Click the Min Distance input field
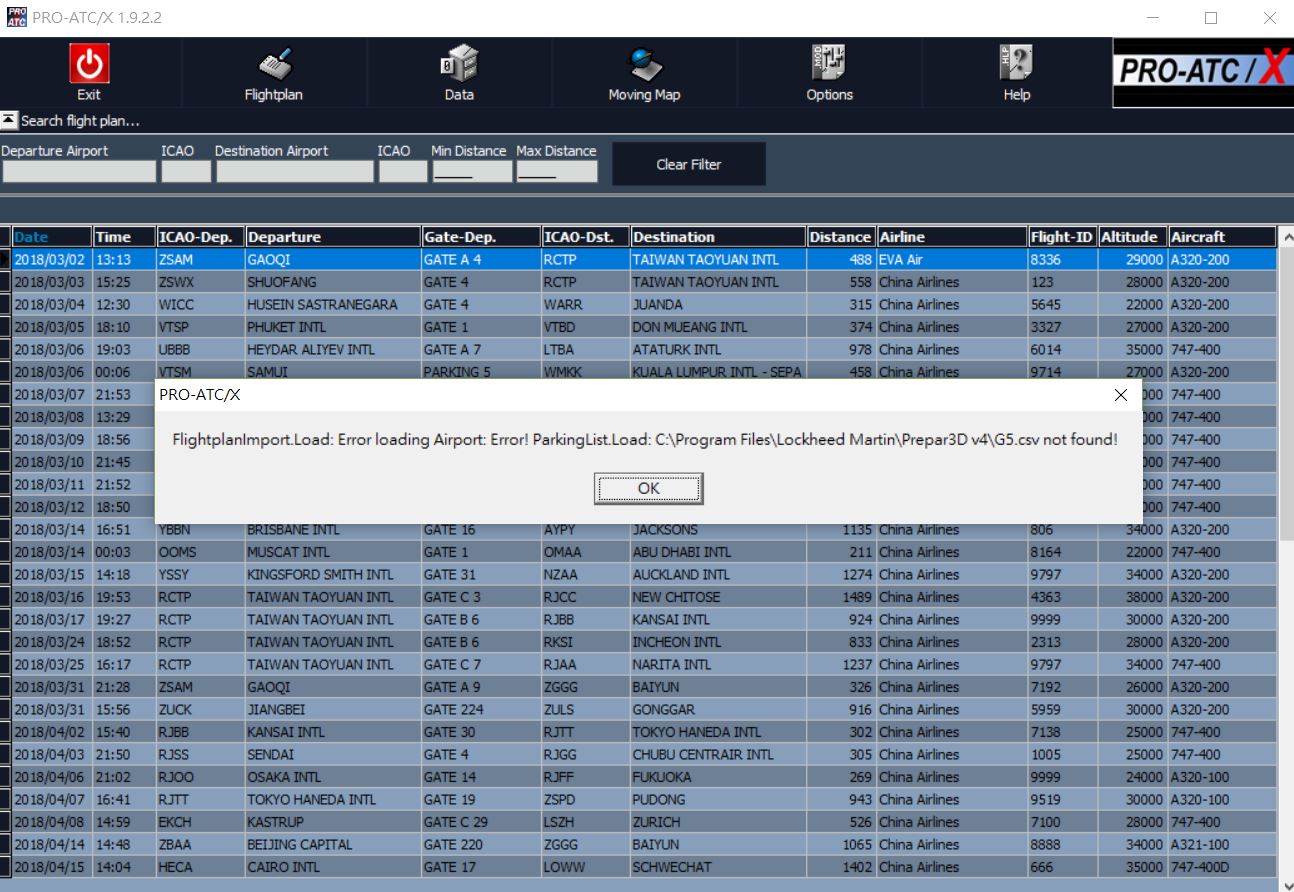Image resolution: width=1294 pixels, height=892 pixels. (x=471, y=172)
